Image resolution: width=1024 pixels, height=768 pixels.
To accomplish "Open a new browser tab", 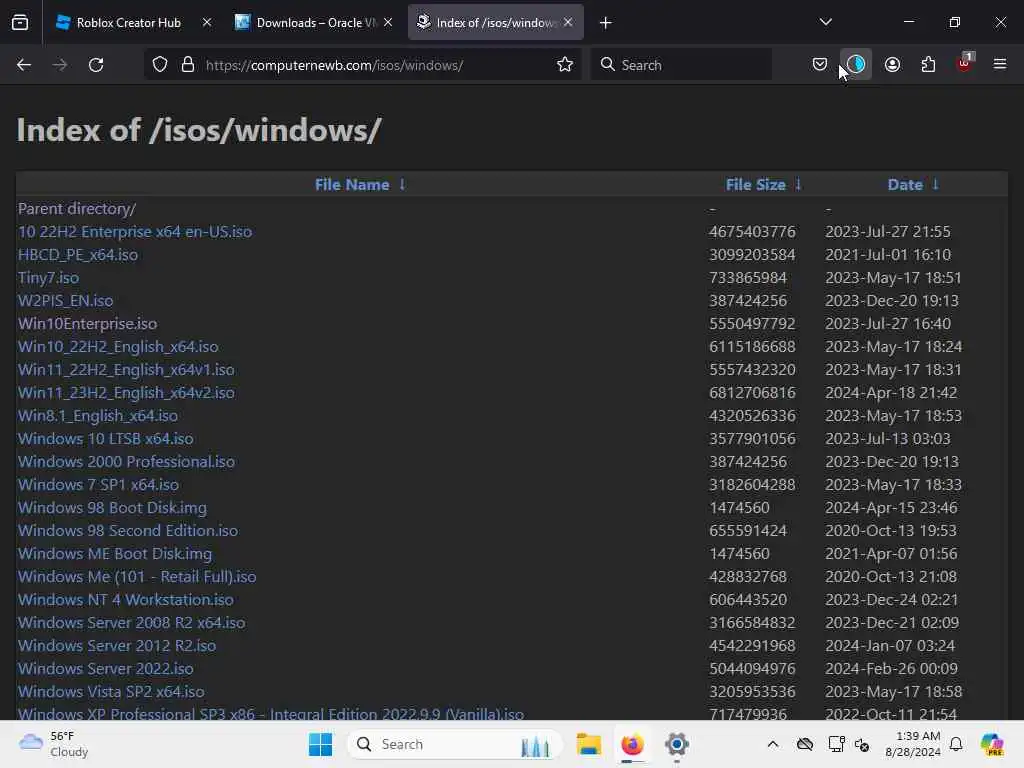I will click(x=605, y=23).
